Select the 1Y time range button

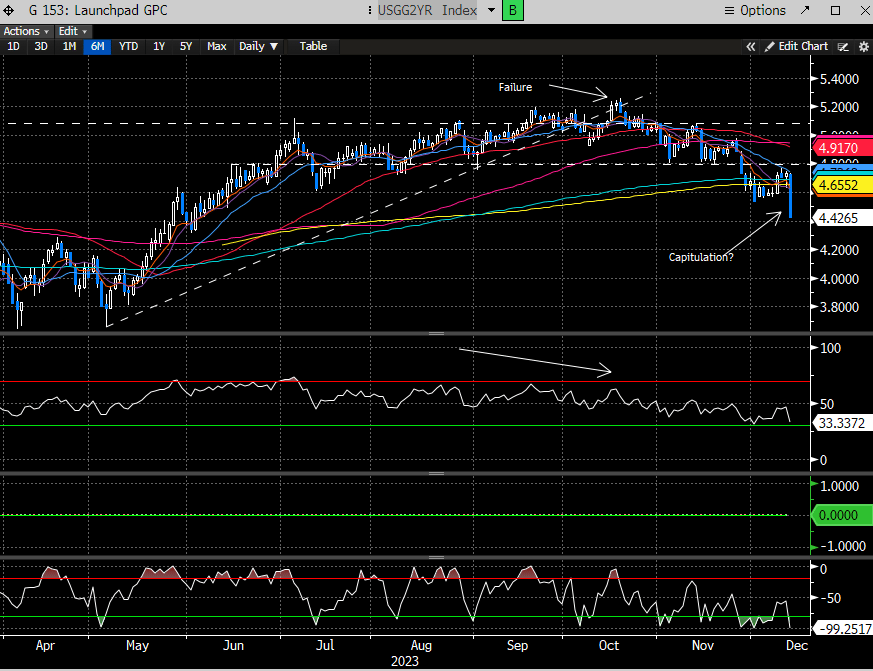coord(159,46)
